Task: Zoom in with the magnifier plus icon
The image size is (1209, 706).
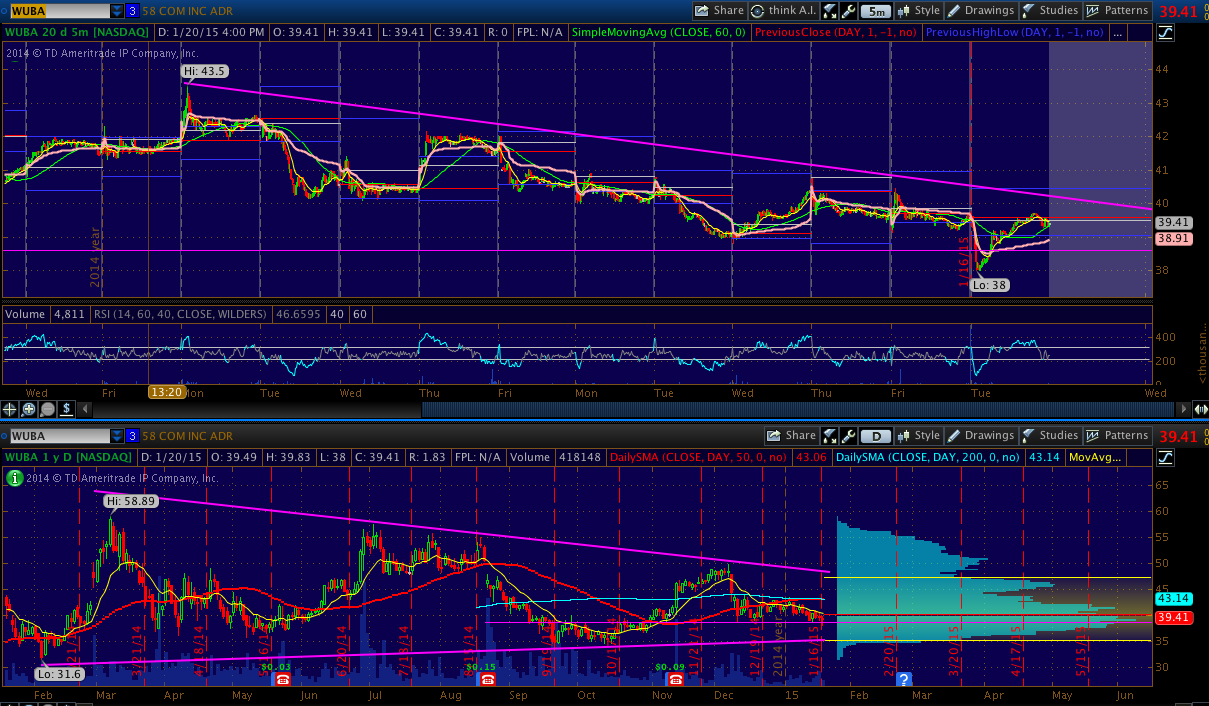Action: click(29, 409)
